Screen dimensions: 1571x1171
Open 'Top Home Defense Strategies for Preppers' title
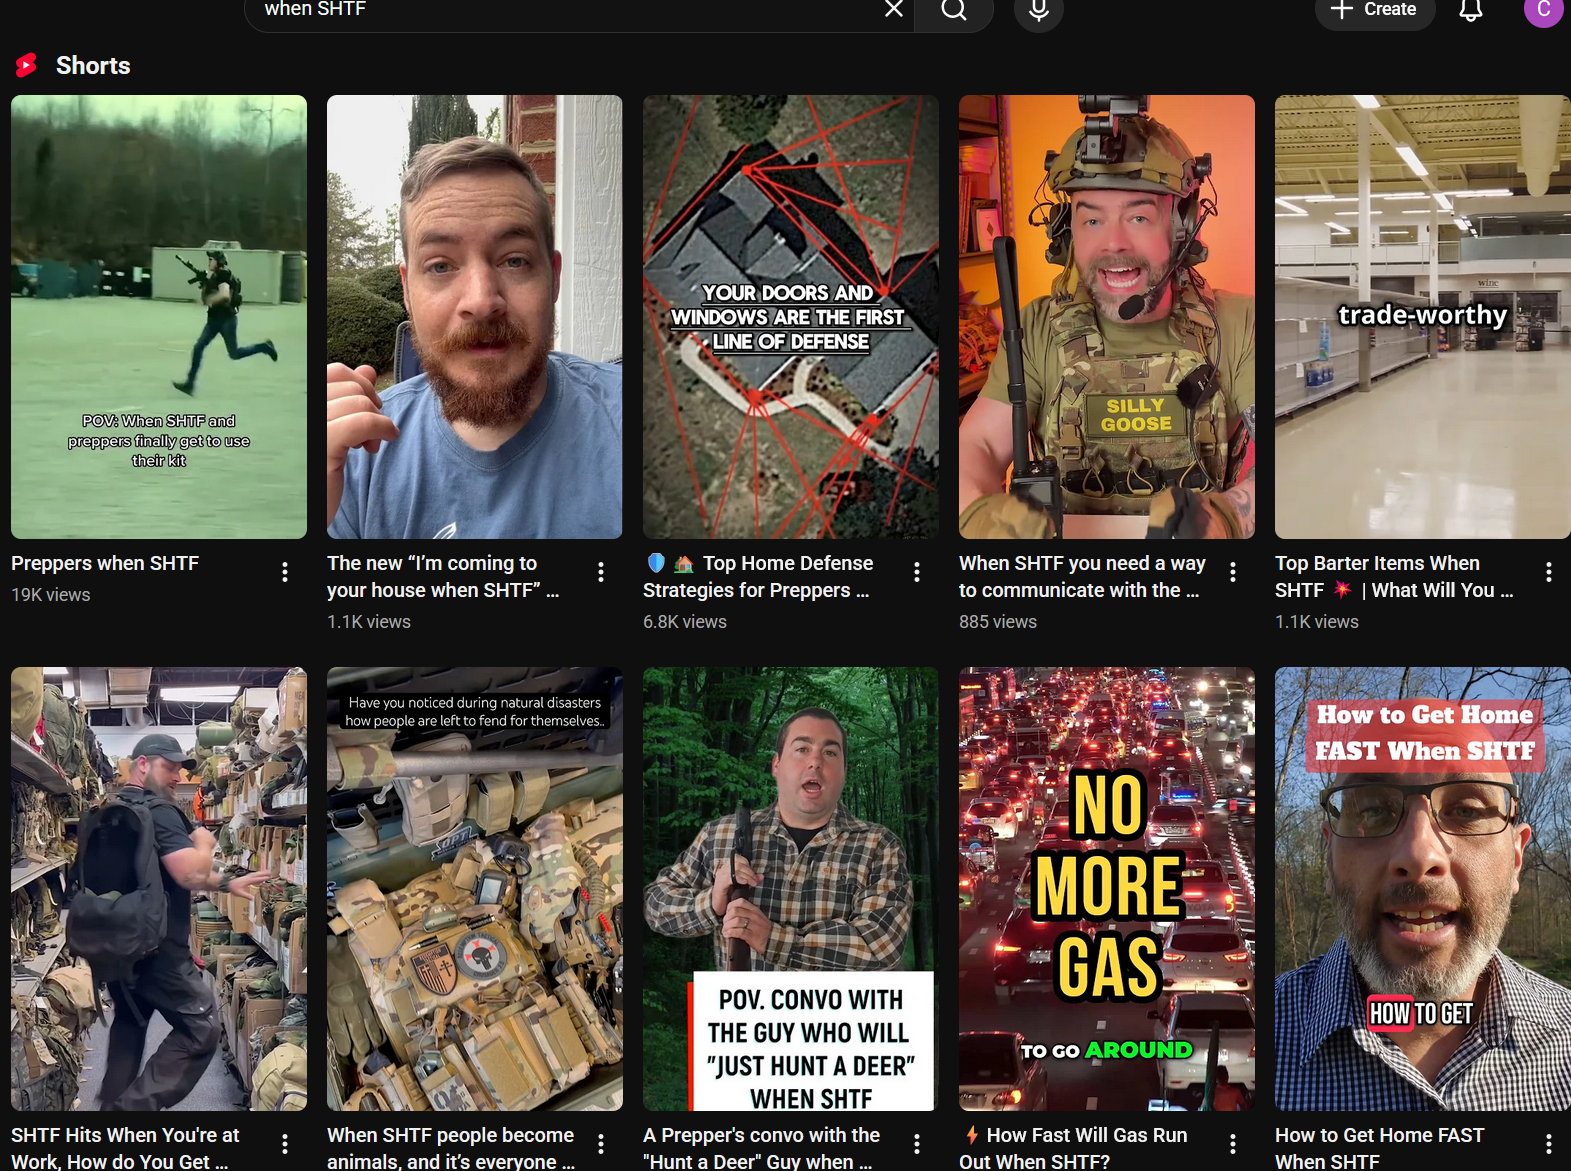pos(758,577)
